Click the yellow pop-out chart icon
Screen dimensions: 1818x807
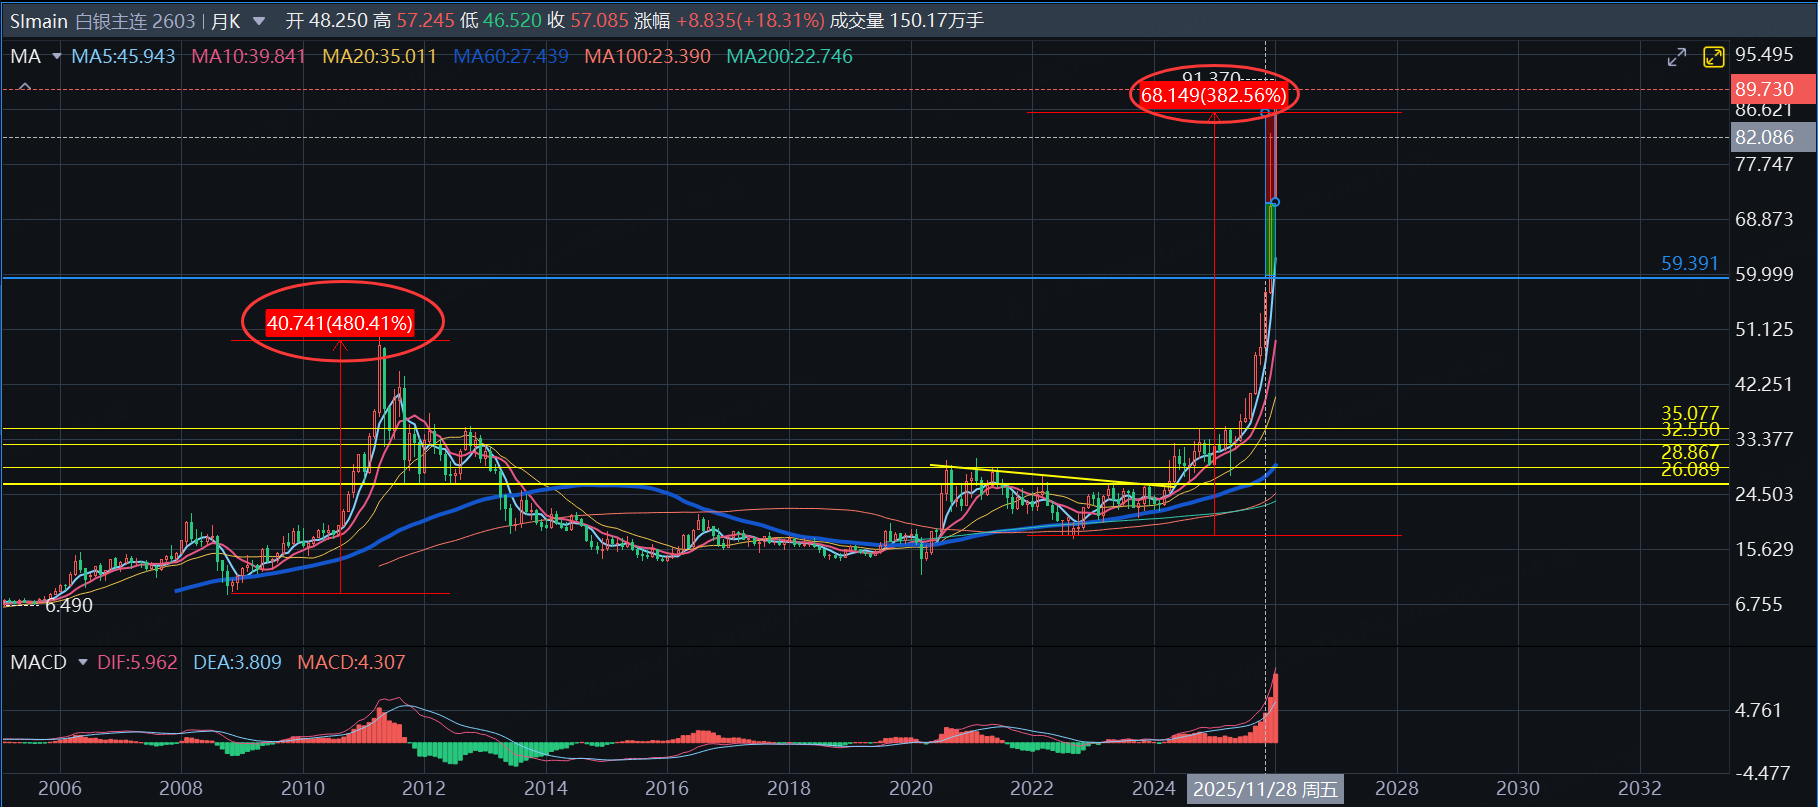coord(1714,57)
